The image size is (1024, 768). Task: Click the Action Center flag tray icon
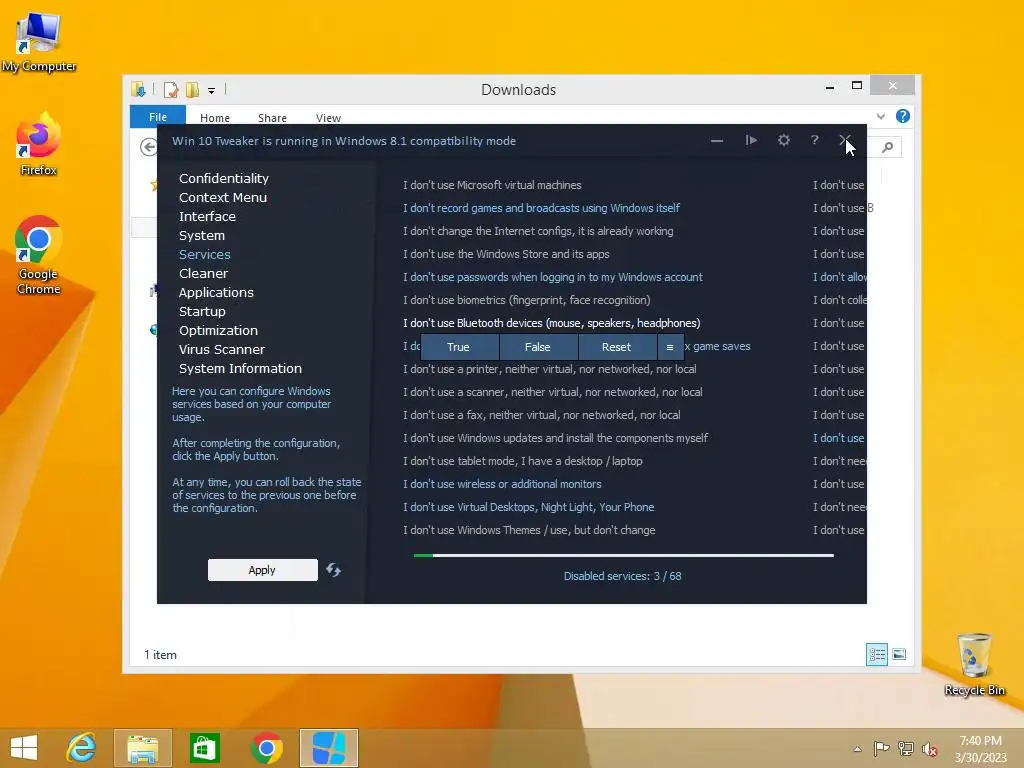click(881, 748)
